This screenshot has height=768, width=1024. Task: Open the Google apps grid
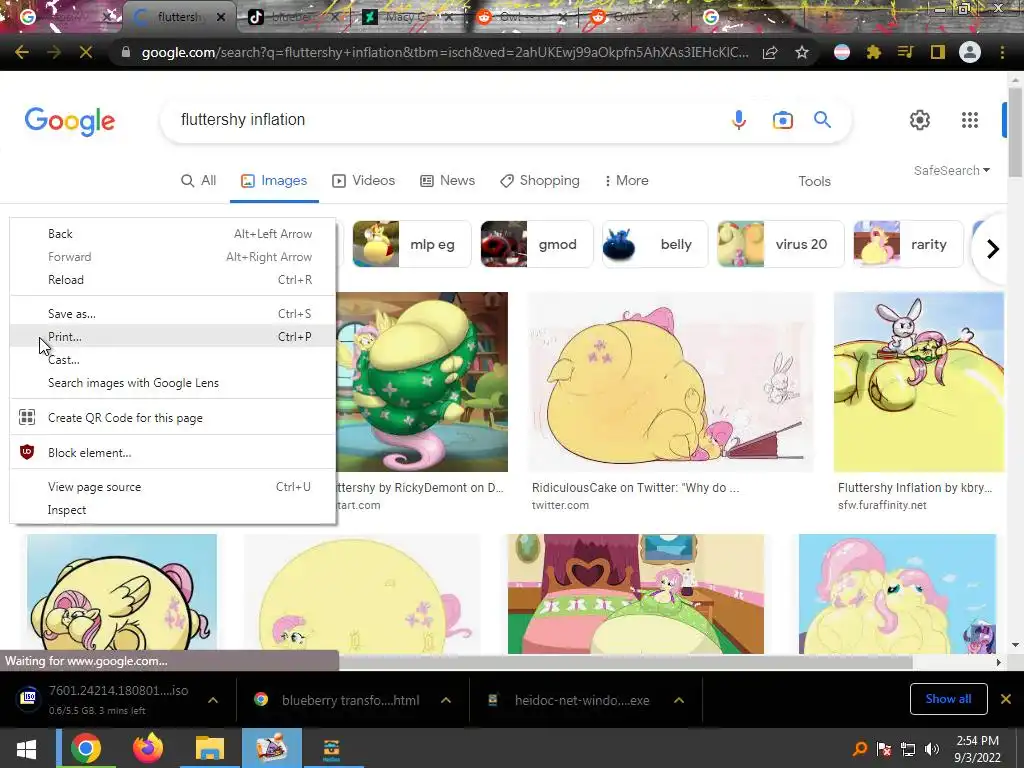tap(970, 120)
